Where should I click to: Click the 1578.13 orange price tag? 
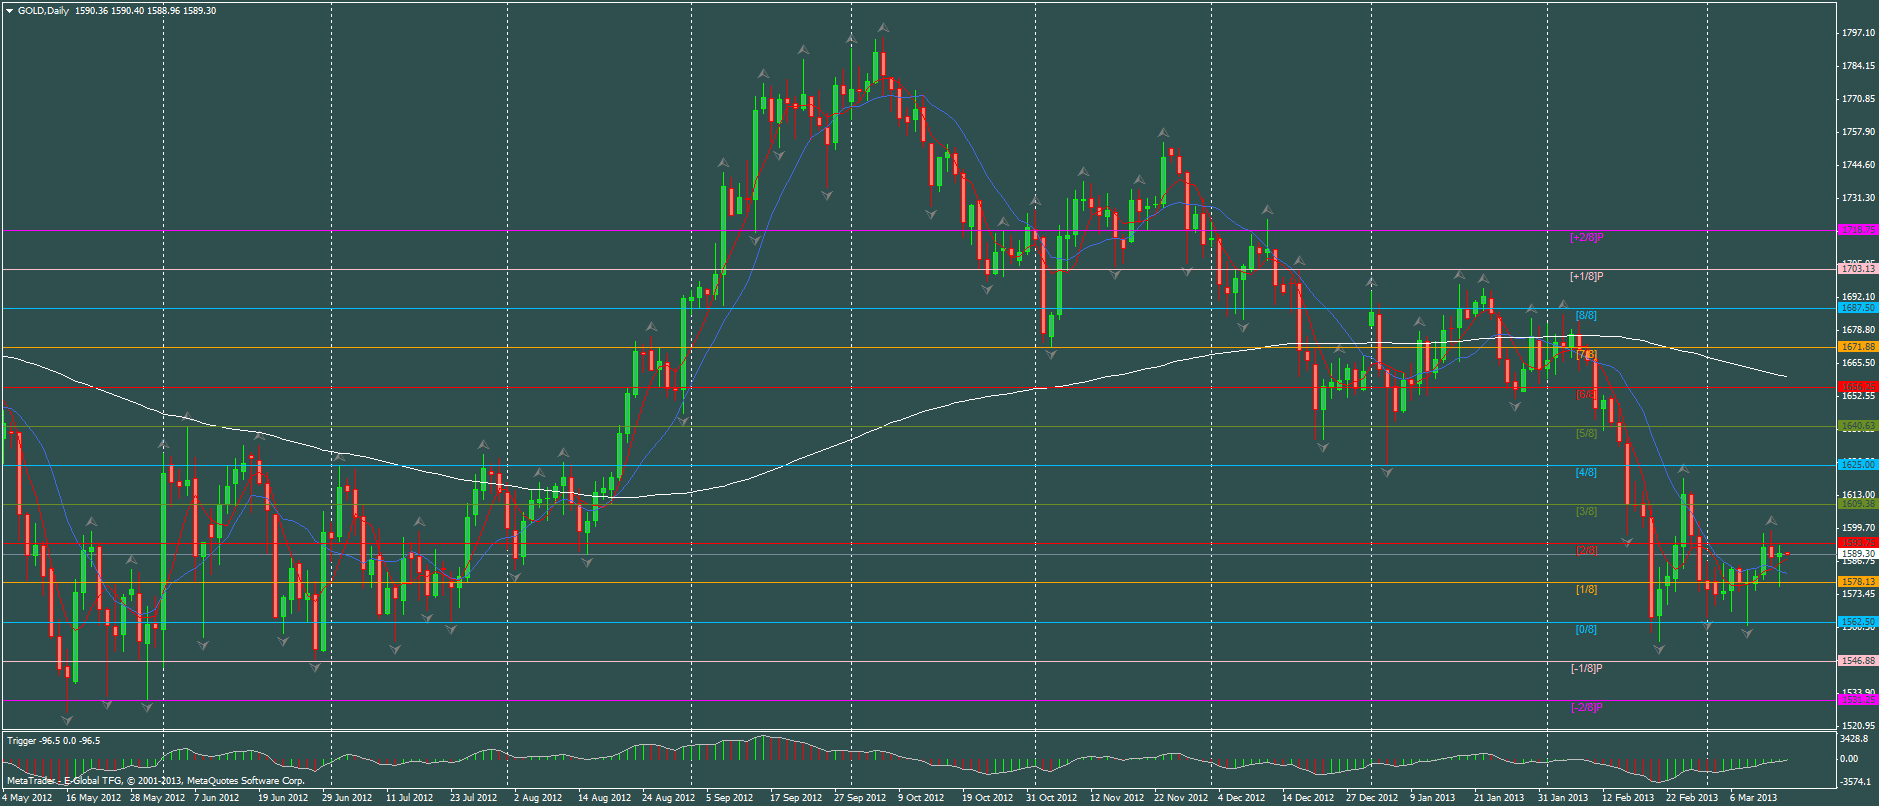coord(1858,582)
